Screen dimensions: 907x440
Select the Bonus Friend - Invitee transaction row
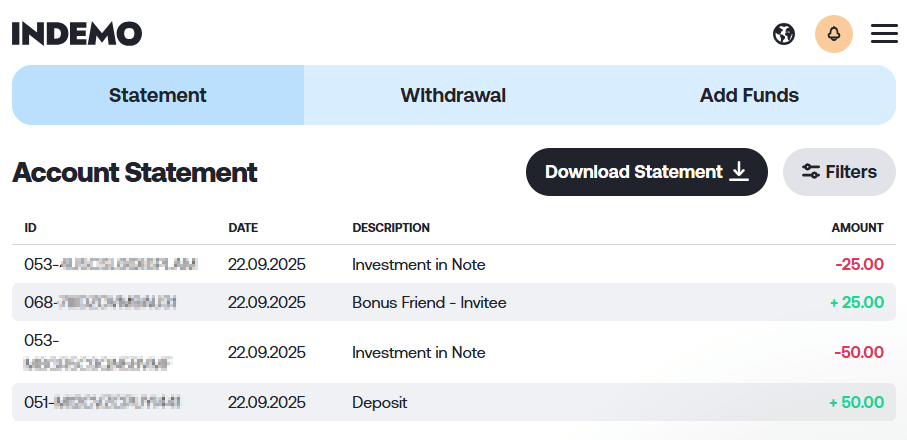(454, 302)
